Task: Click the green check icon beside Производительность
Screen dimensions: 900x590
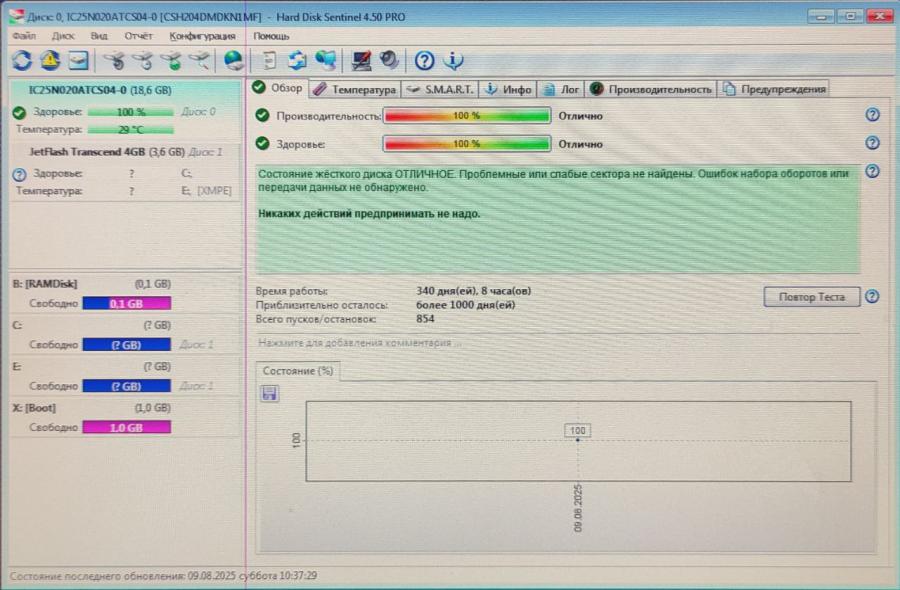Action: [x=262, y=115]
